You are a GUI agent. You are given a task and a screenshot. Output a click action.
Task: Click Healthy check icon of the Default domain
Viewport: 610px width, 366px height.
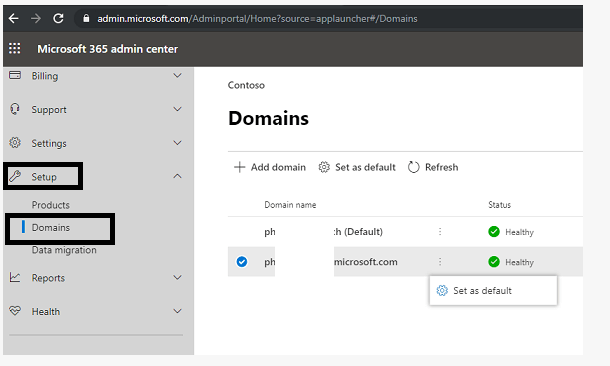(494, 232)
